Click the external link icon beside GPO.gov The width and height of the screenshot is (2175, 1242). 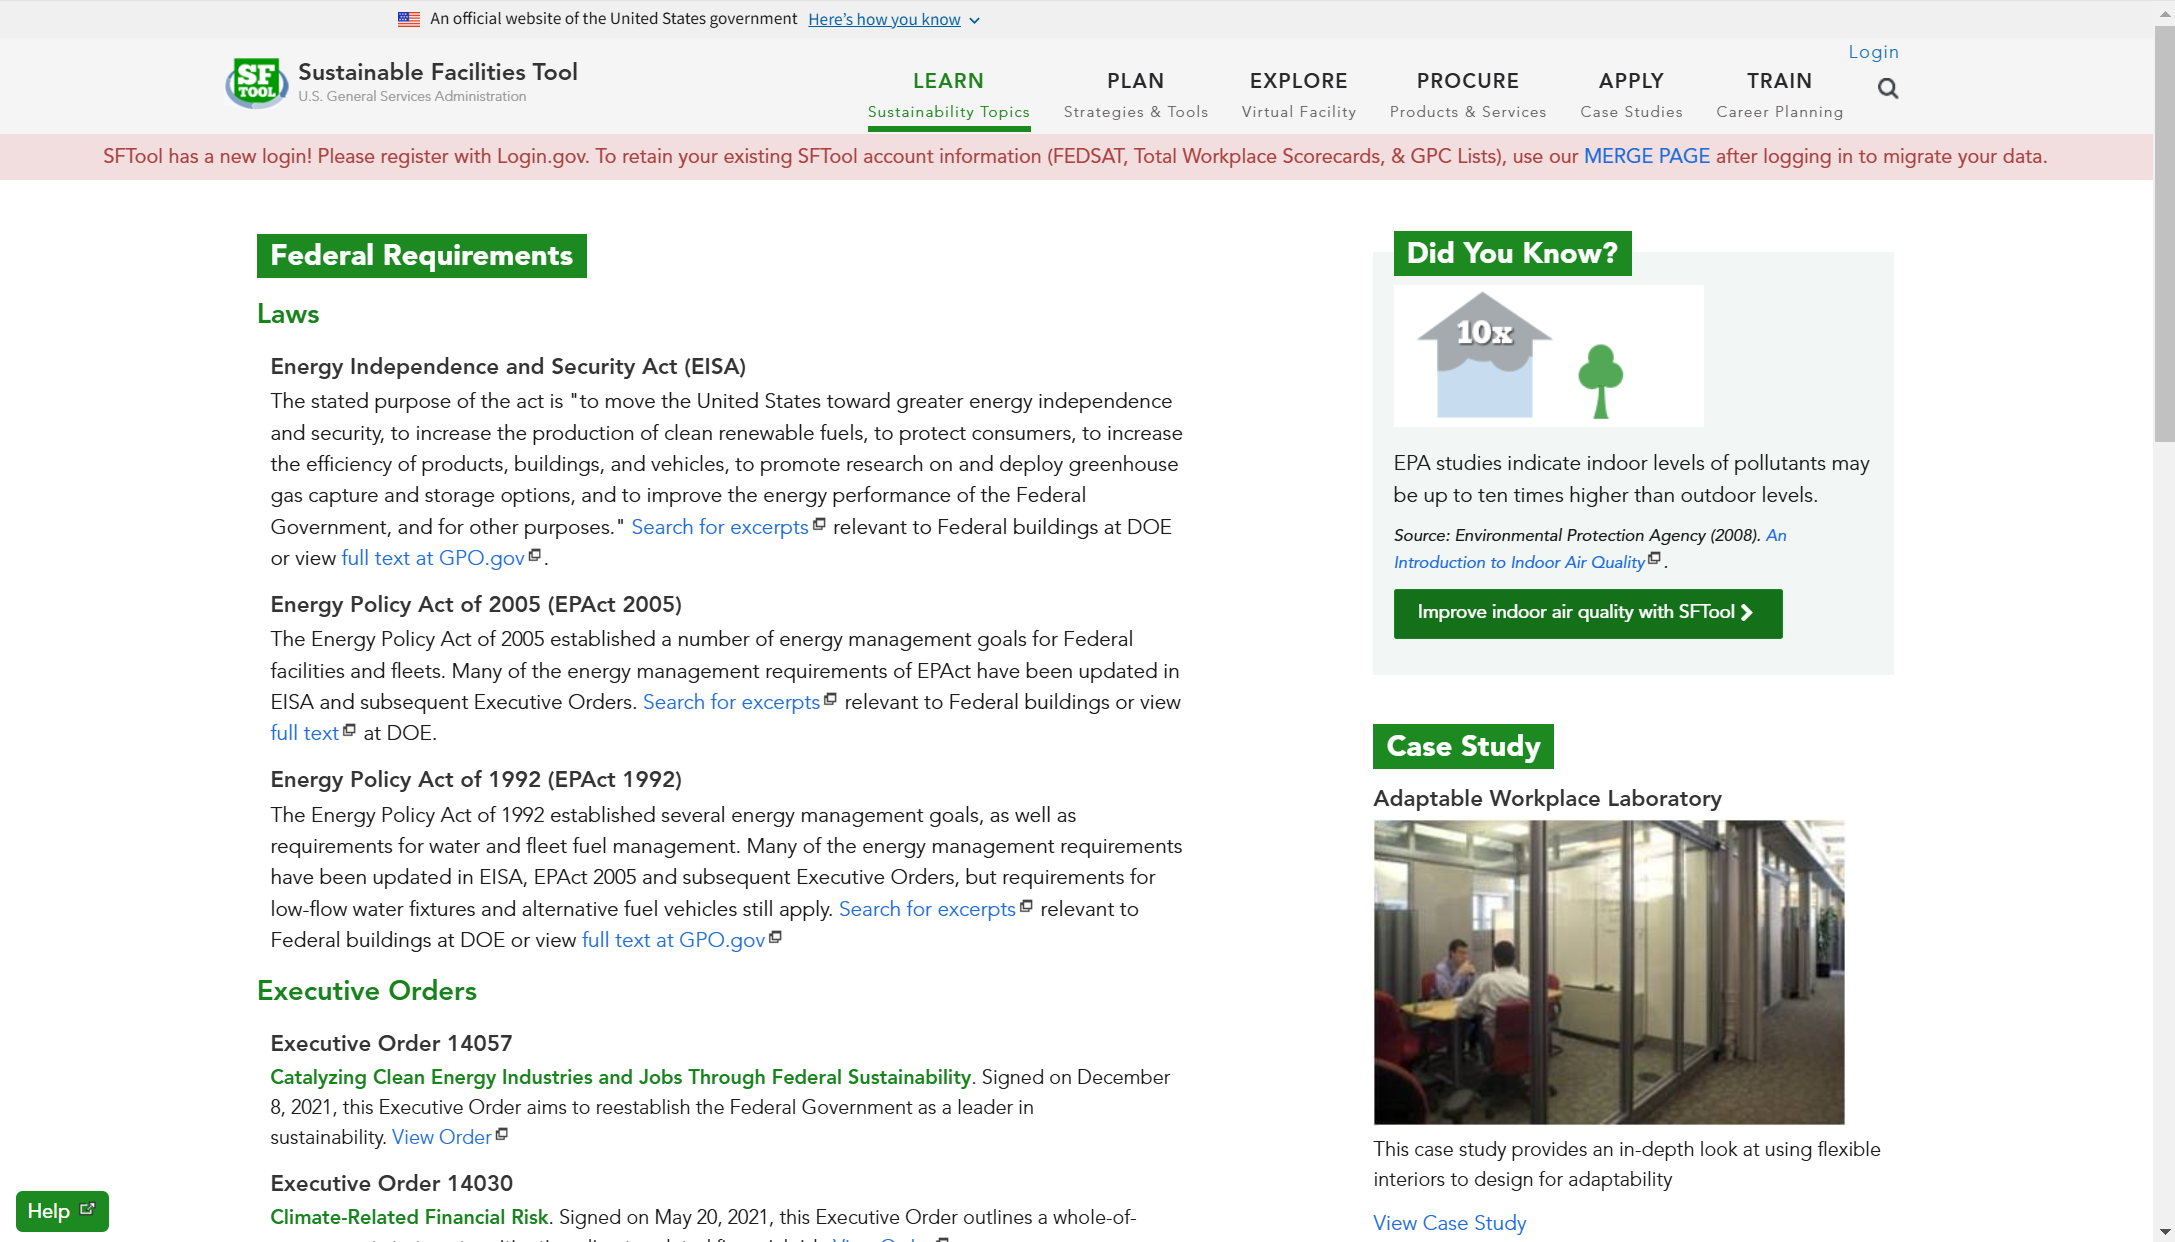535,554
